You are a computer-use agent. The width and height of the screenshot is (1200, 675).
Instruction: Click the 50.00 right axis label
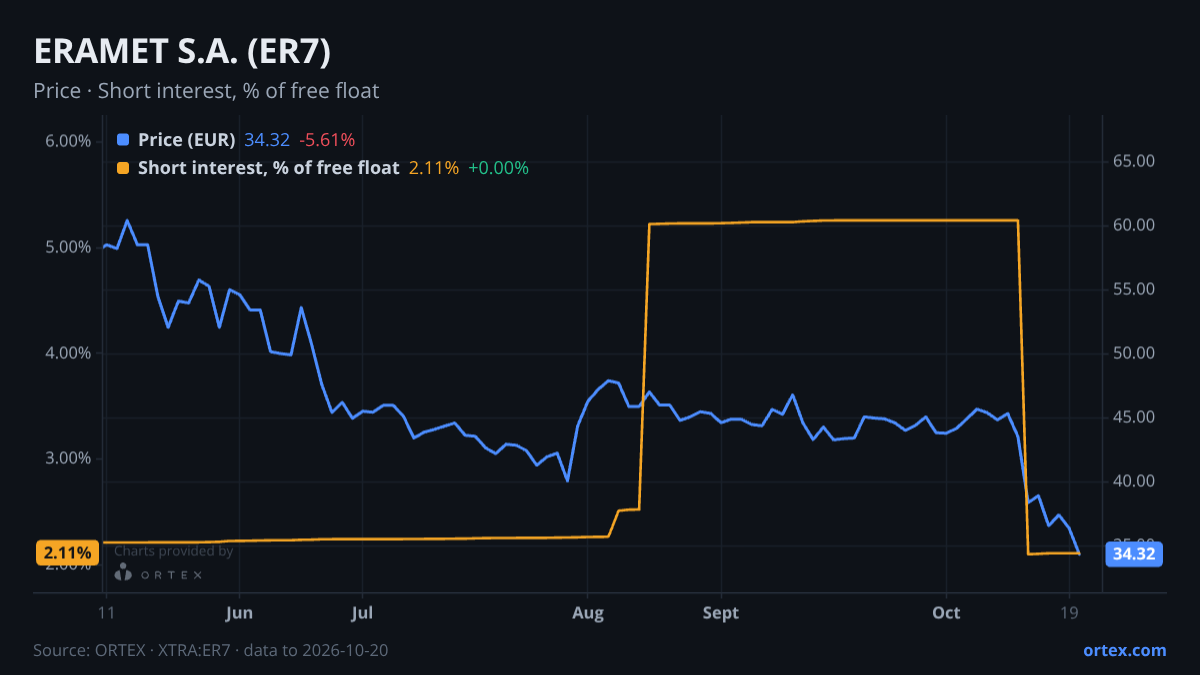click(1134, 353)
